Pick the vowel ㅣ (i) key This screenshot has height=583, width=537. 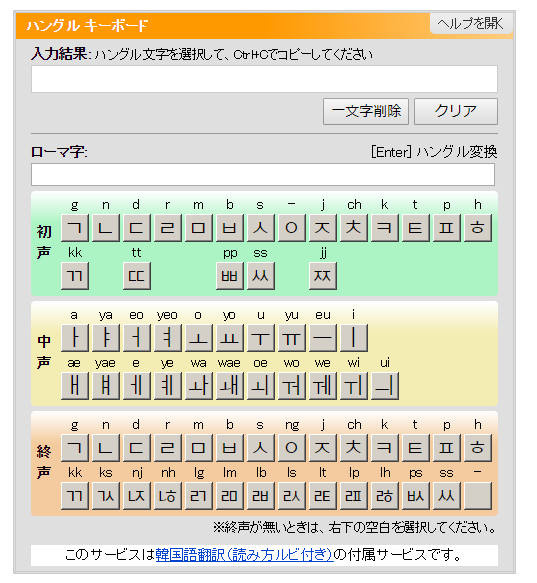[x=354, y=338]
